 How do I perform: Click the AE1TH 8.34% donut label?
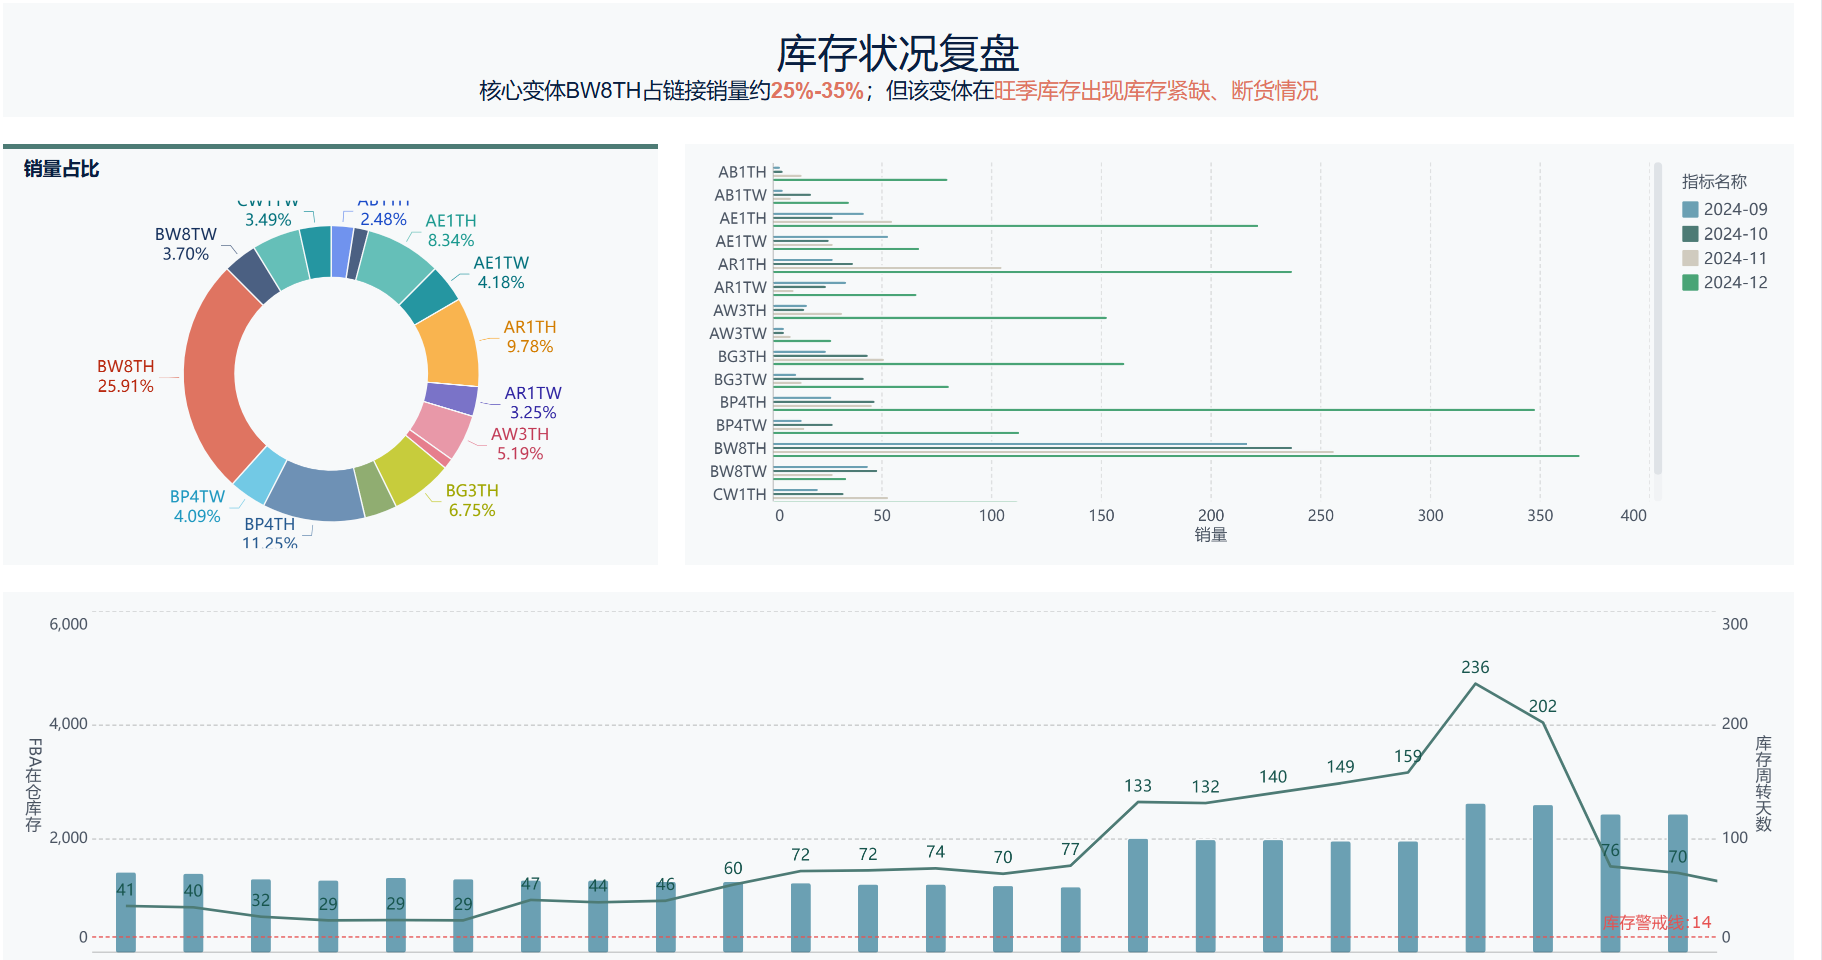click(451, 231)
